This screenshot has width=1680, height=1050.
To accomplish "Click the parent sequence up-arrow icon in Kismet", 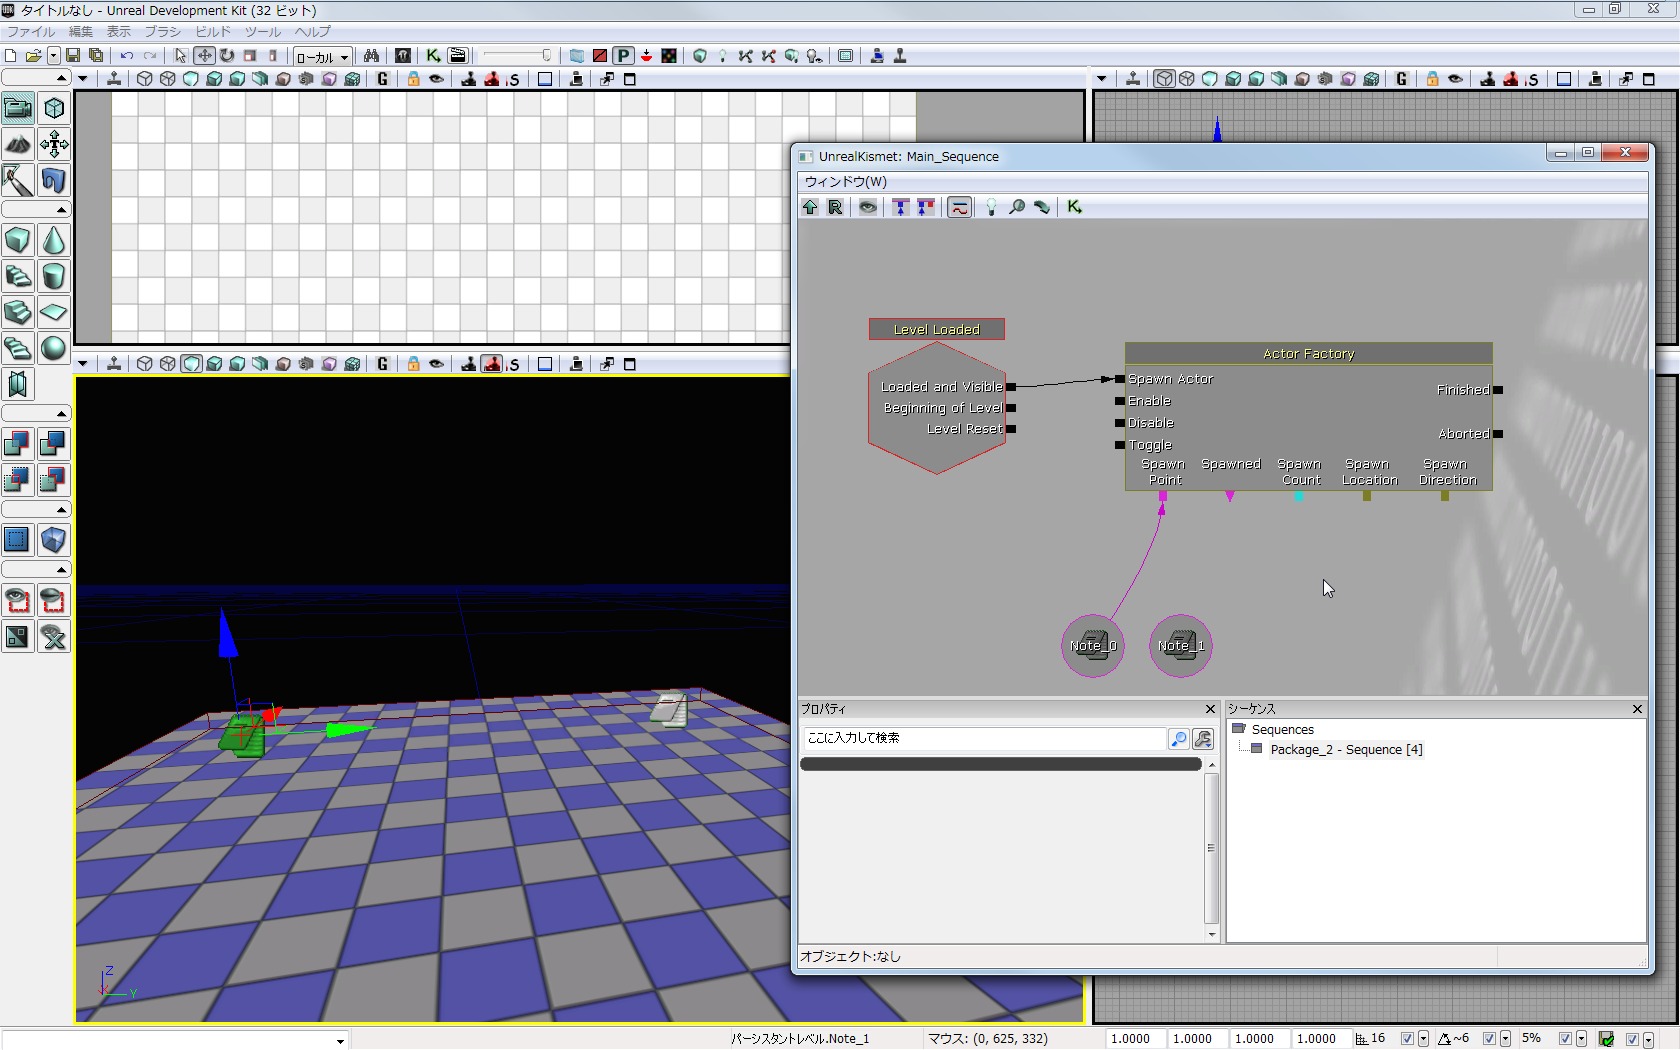I will coord(810,207).
